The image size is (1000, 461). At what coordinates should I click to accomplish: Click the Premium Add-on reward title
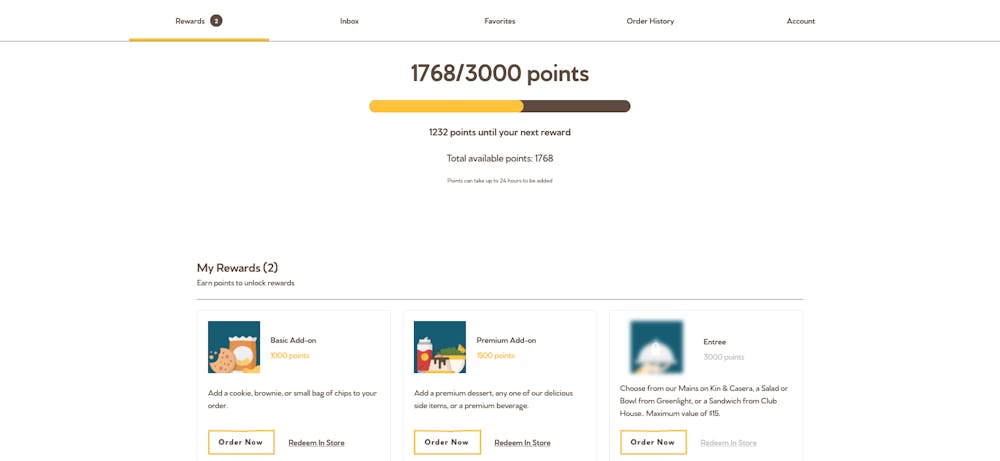tap(506, 340)
